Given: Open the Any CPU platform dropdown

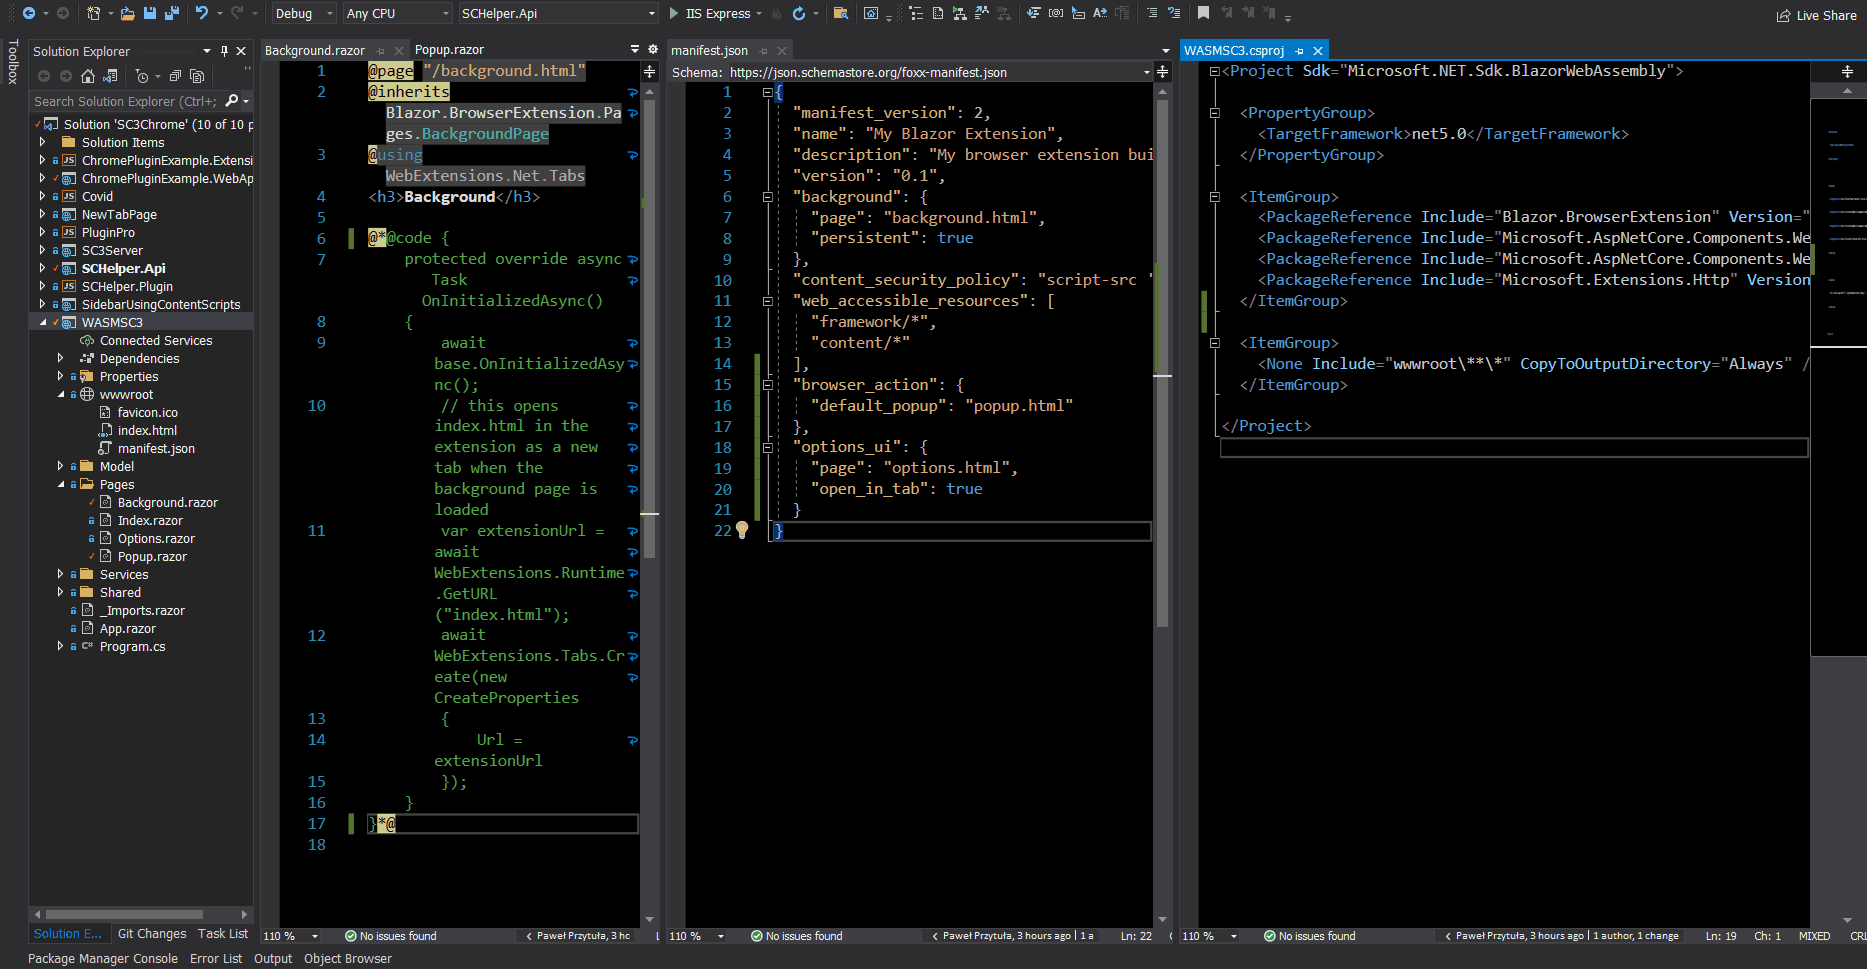Looking at the screenshot, I should [396, 13].
